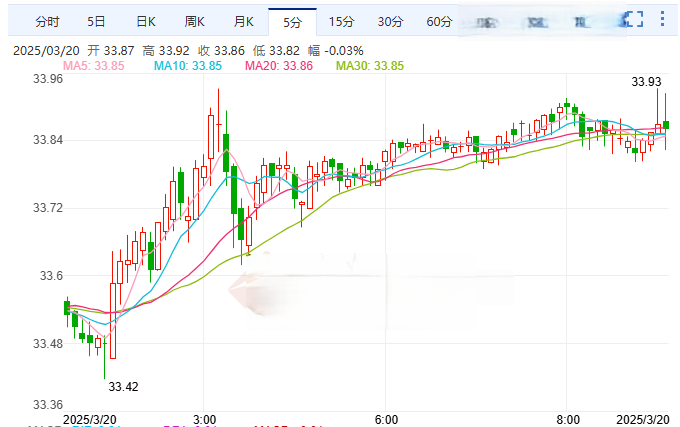The height and width of the screenshot is (427, 680).
Task: Open the 日K daily candlestick tab
Action: click(x=146, y=22)
